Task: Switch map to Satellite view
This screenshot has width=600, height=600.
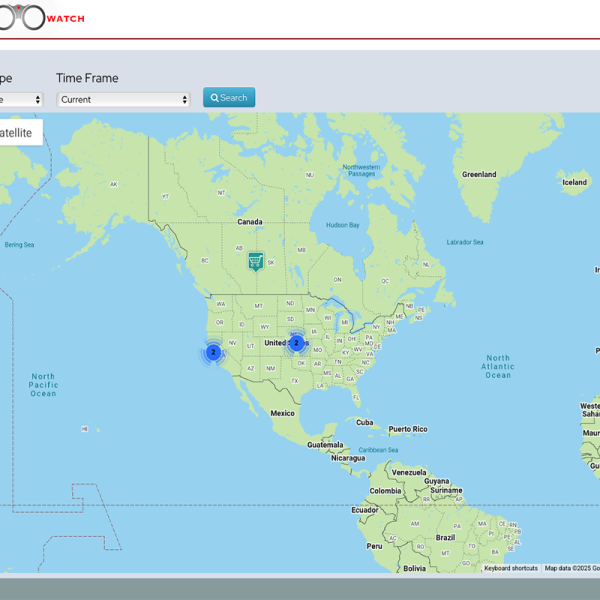Action: pos(16,133)
